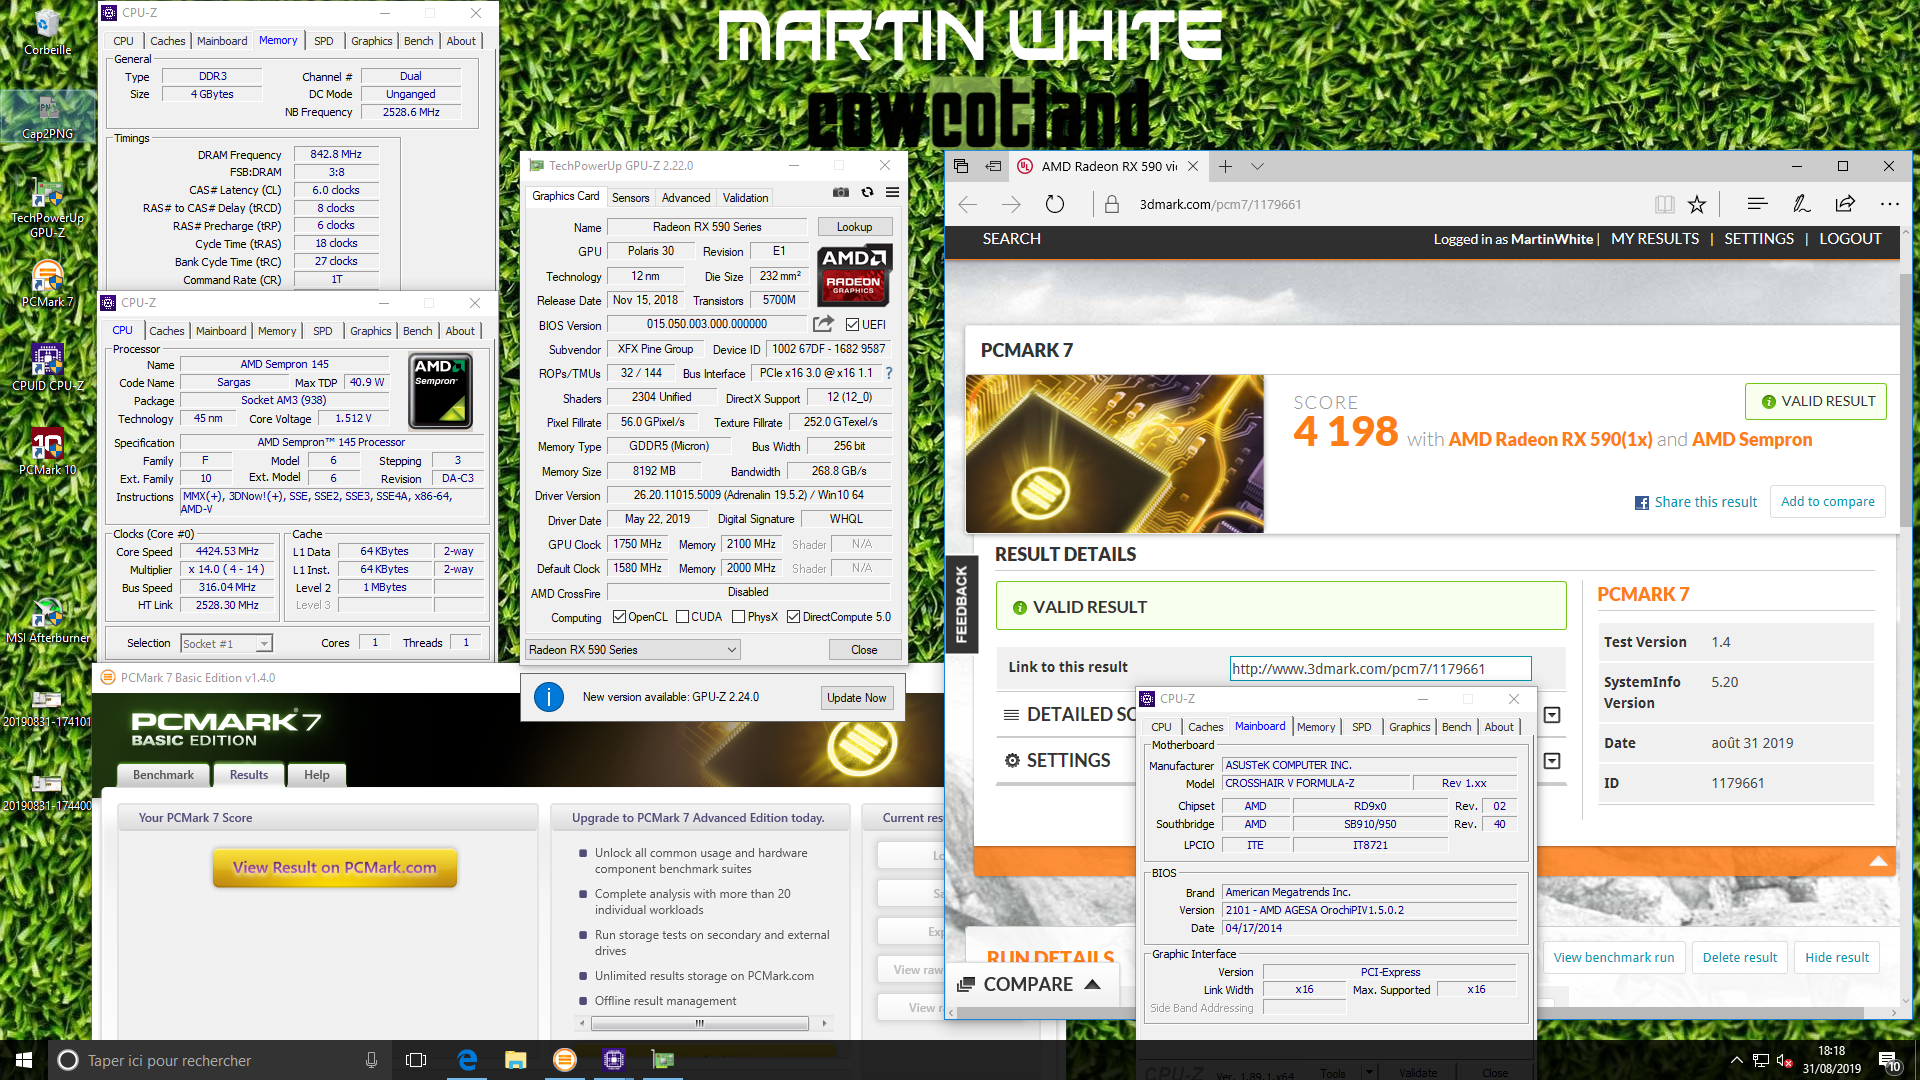Click View benchmark run button
Viewport: 1920px width, 1080px height.
click(1614, 957)
